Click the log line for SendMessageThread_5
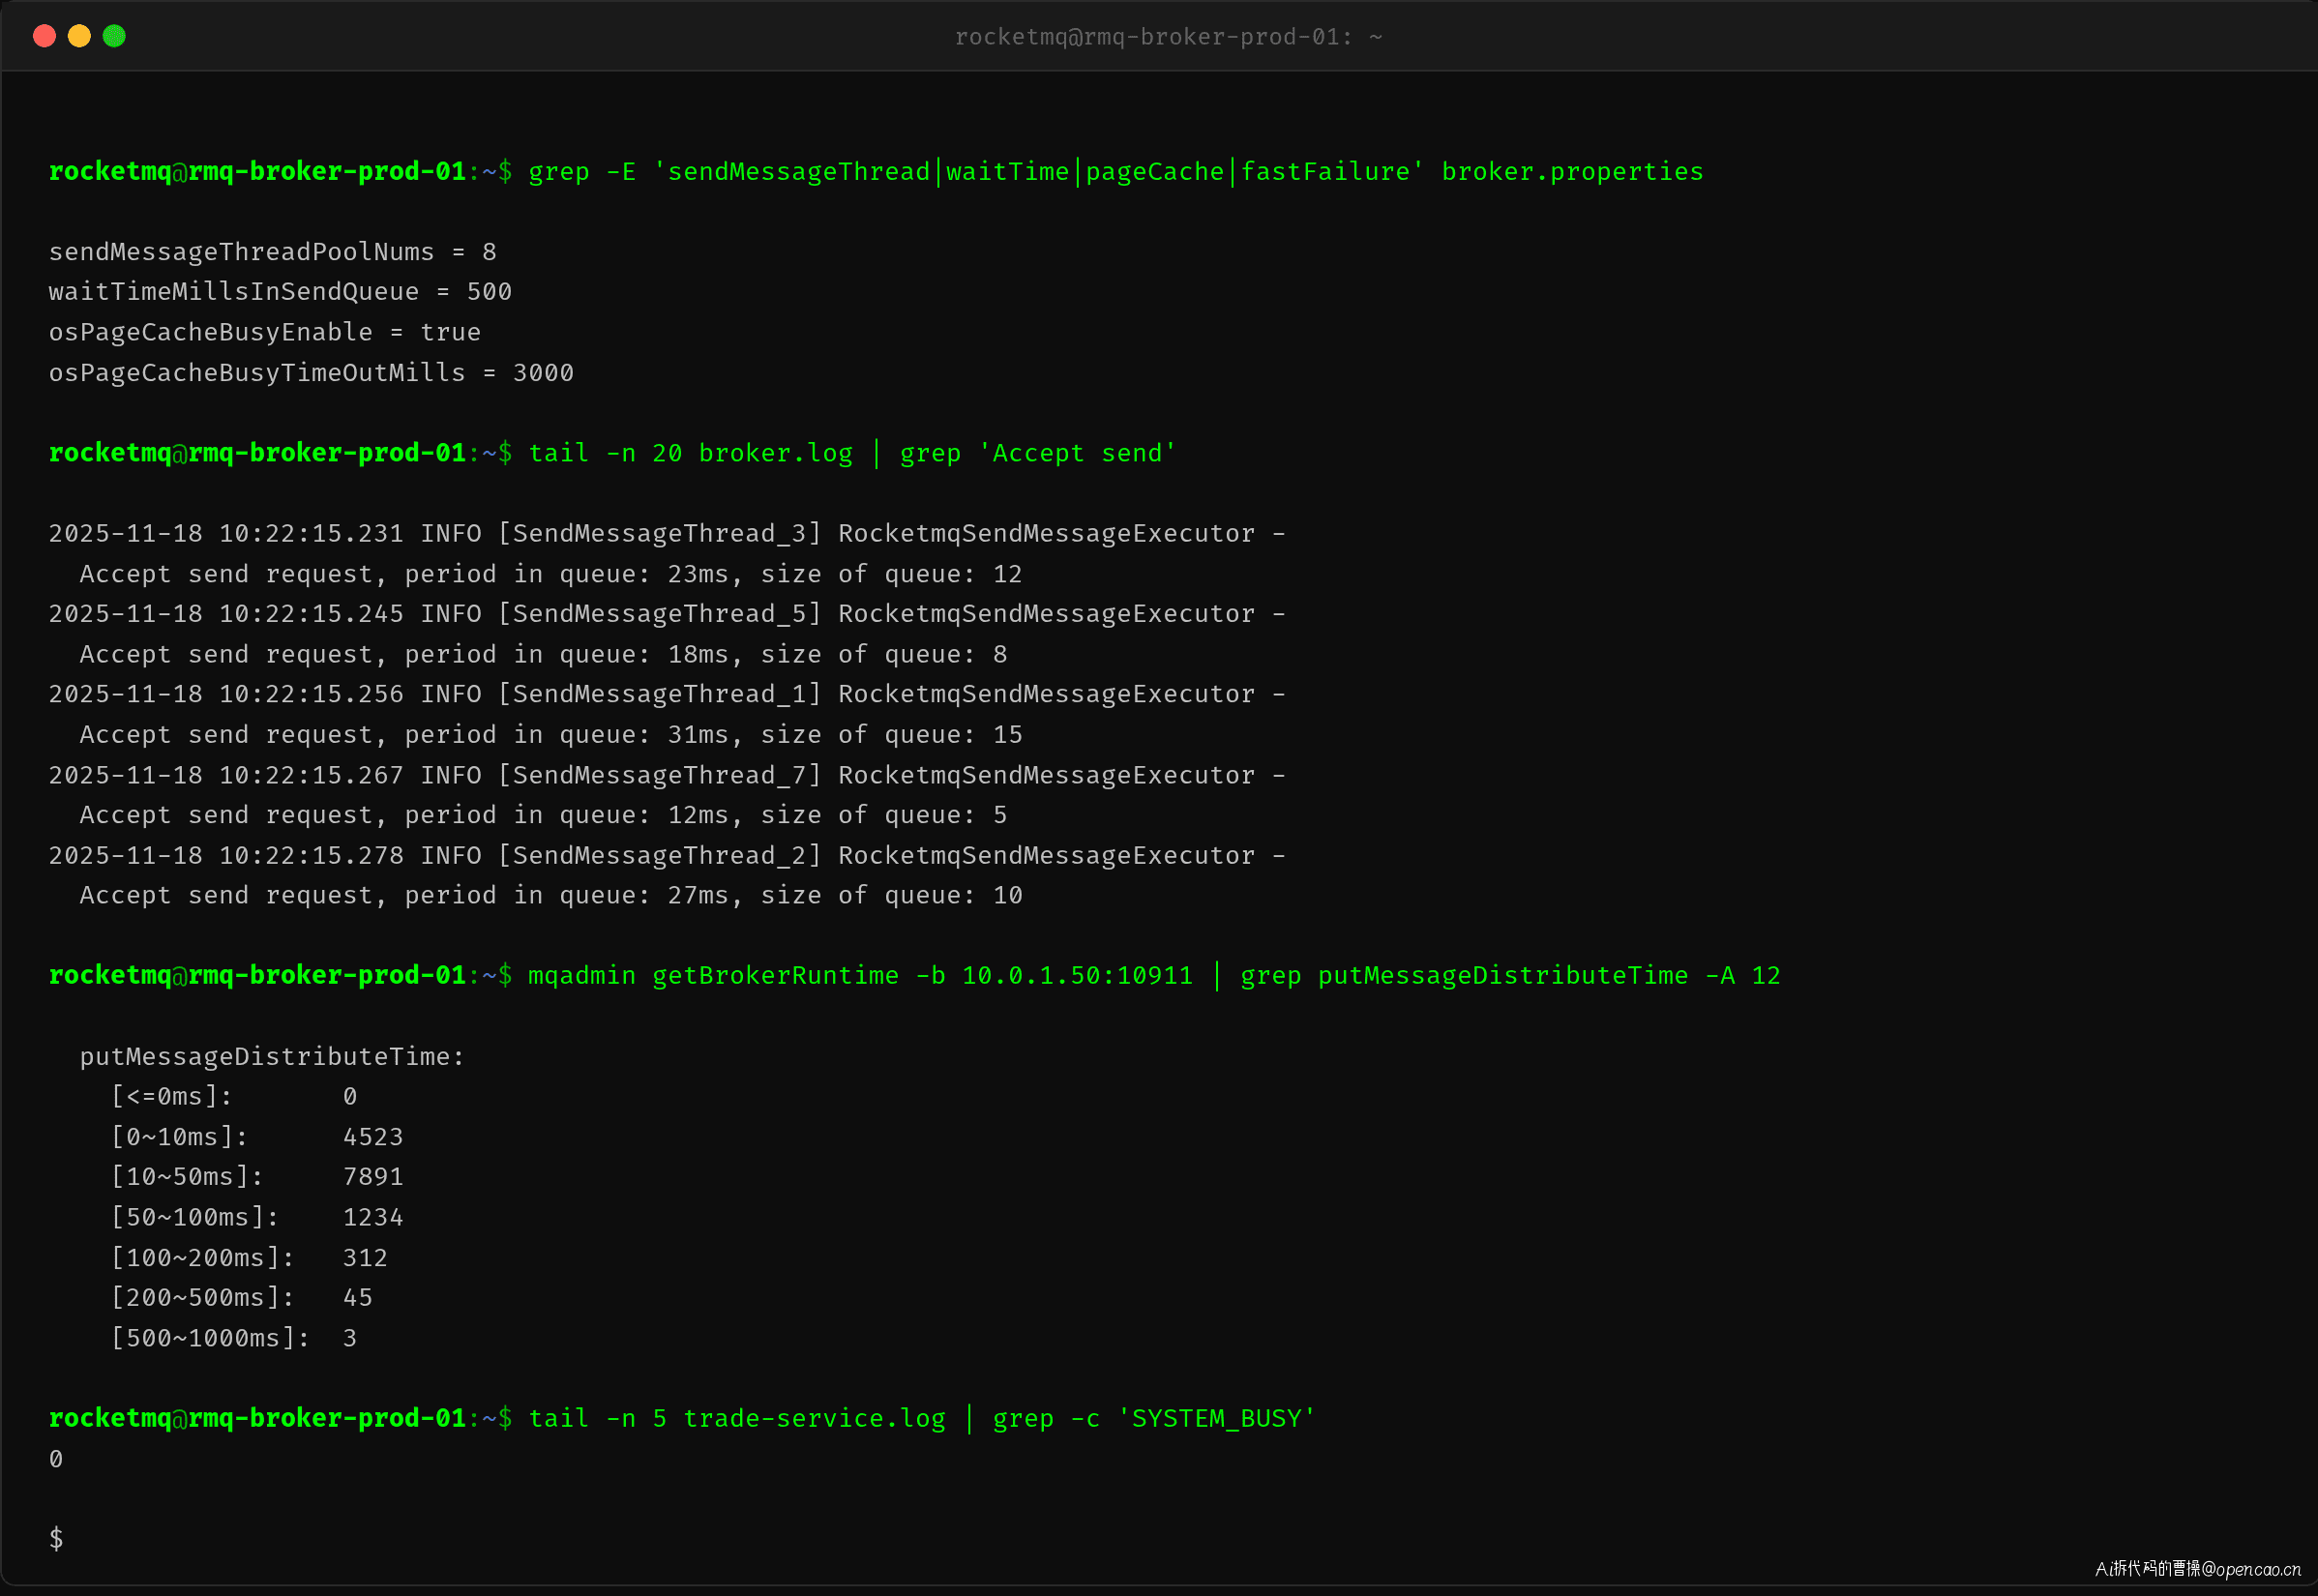 point(667,614)
